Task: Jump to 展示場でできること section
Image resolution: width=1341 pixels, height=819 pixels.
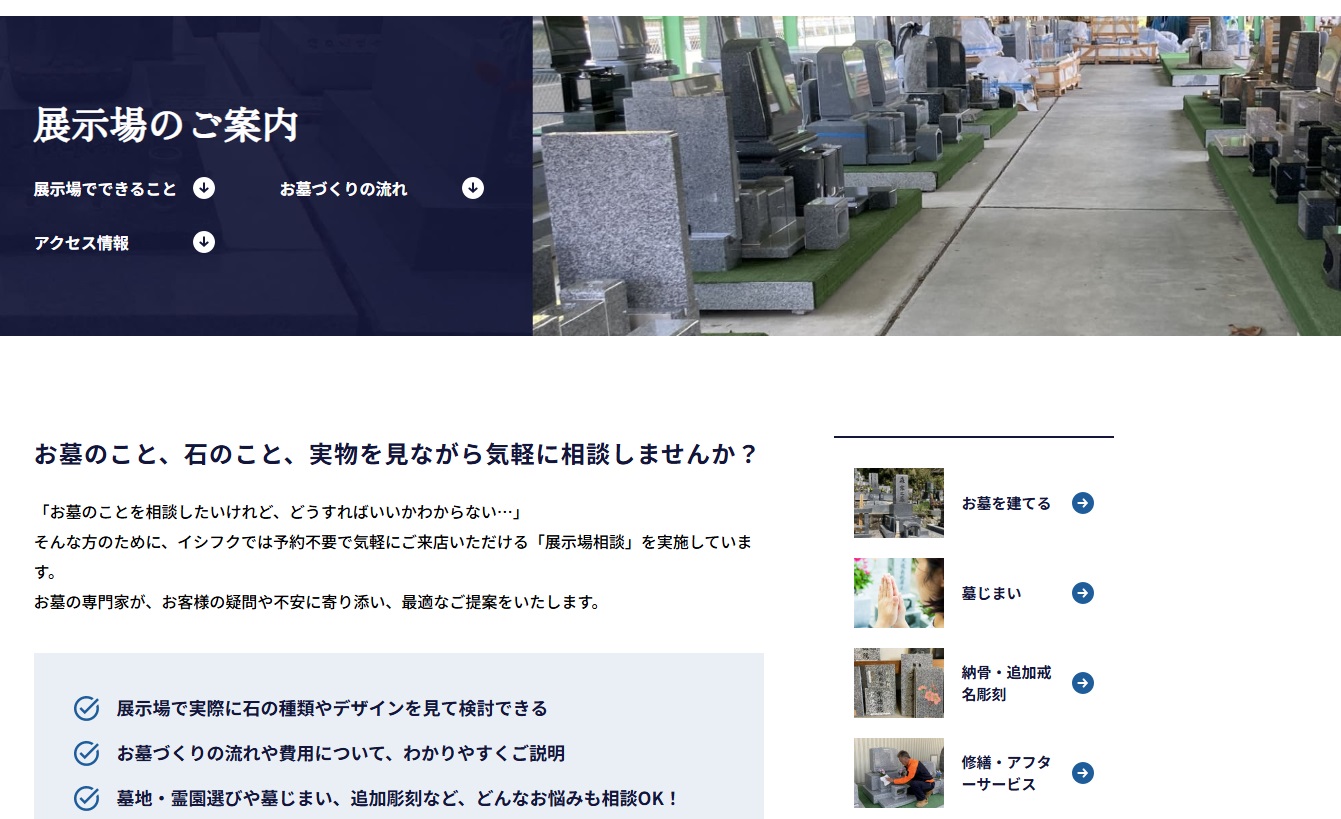Action: point(105,189)
